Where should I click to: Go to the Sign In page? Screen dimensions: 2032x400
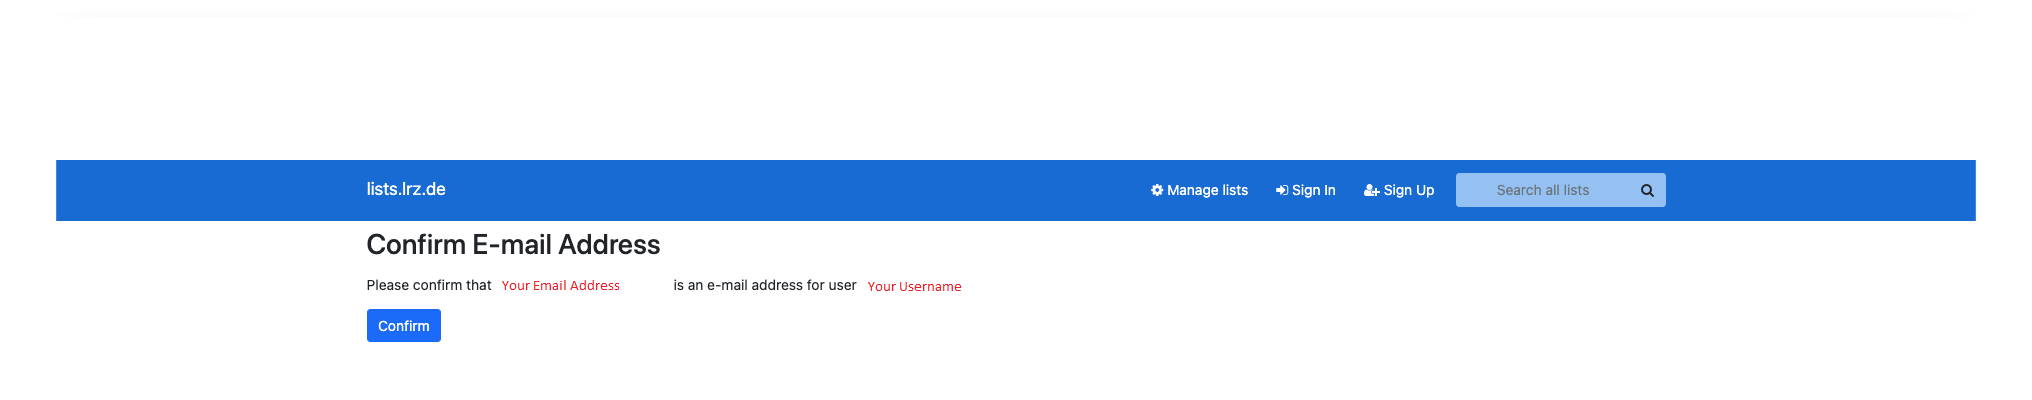pyautogui.click(x=1313, y=190)
